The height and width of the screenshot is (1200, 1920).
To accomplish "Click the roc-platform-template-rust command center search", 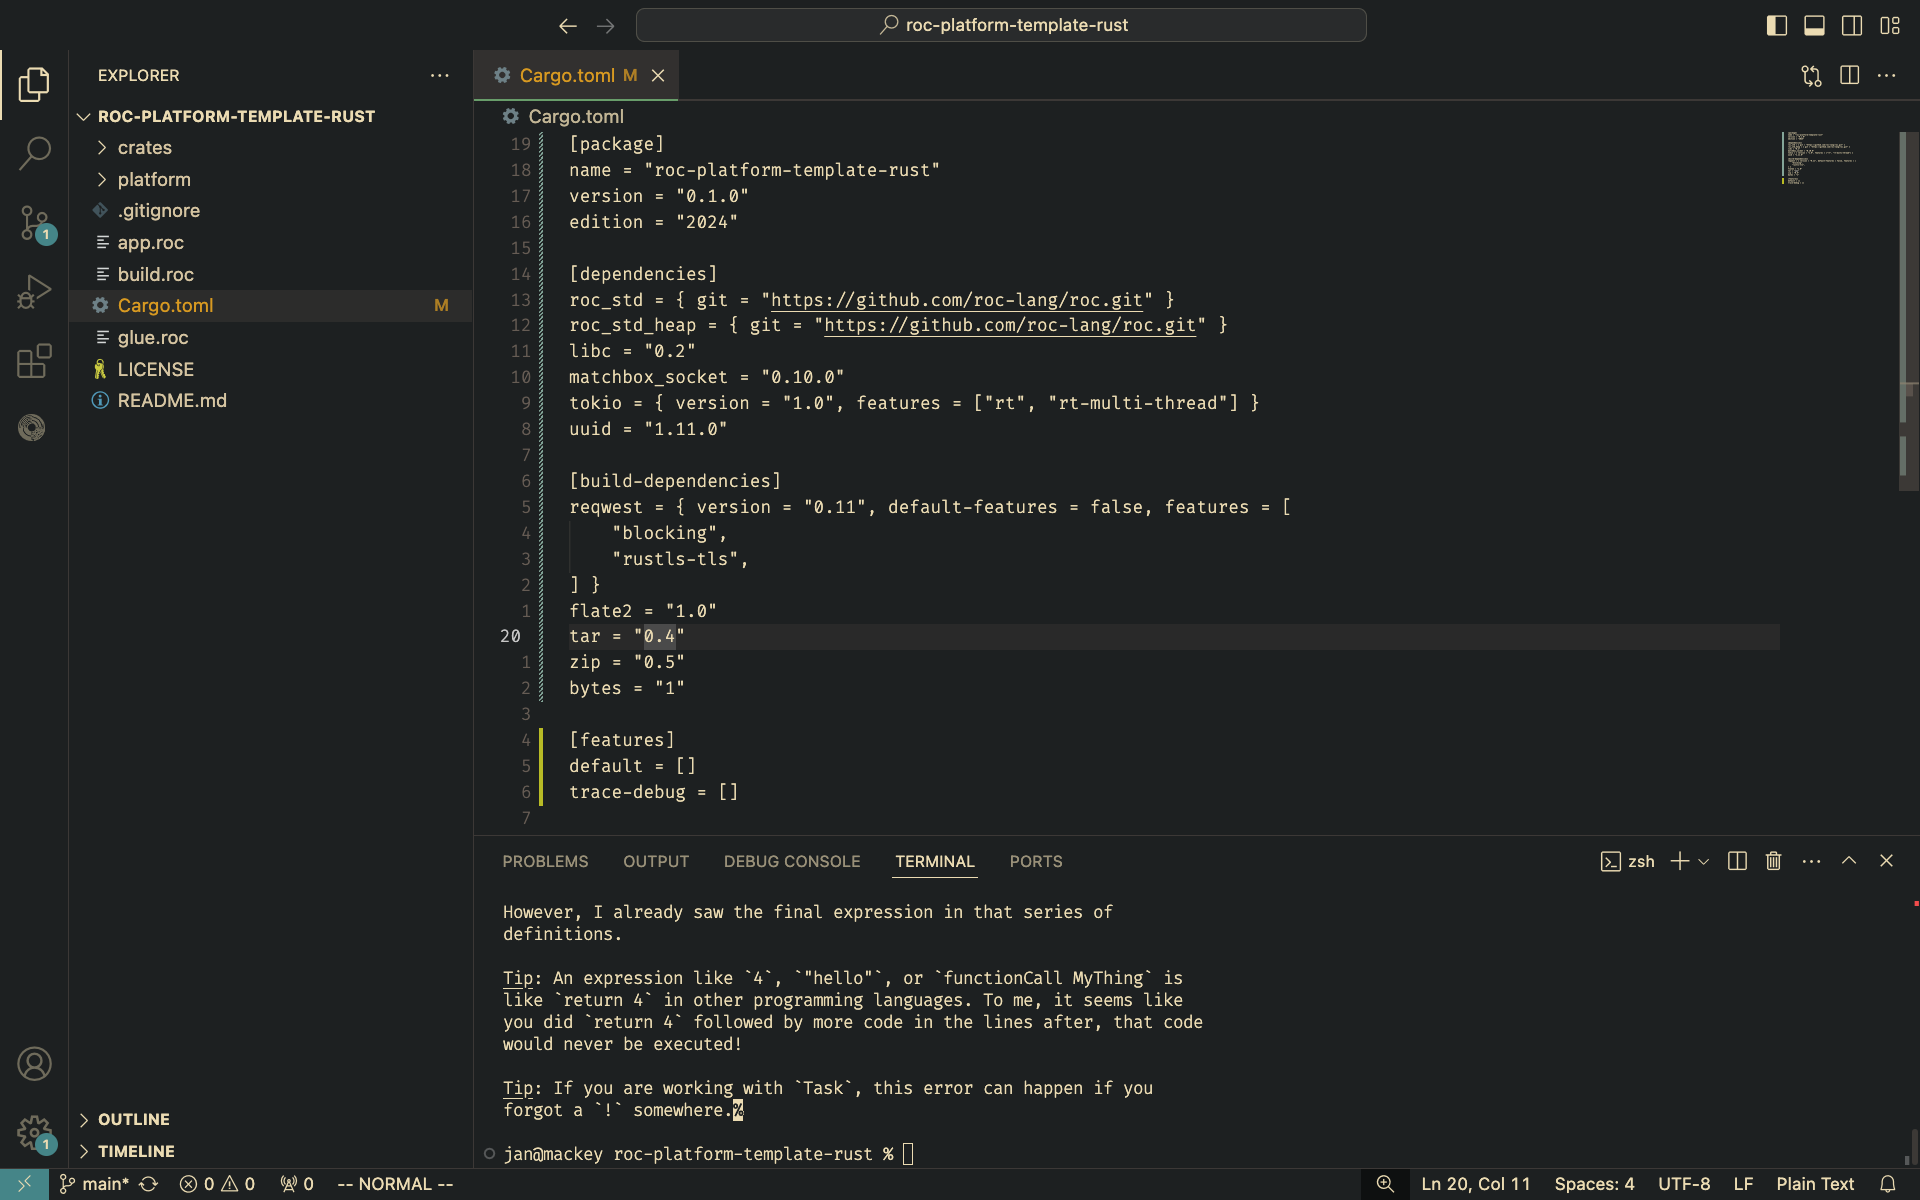I will 1001,26.
